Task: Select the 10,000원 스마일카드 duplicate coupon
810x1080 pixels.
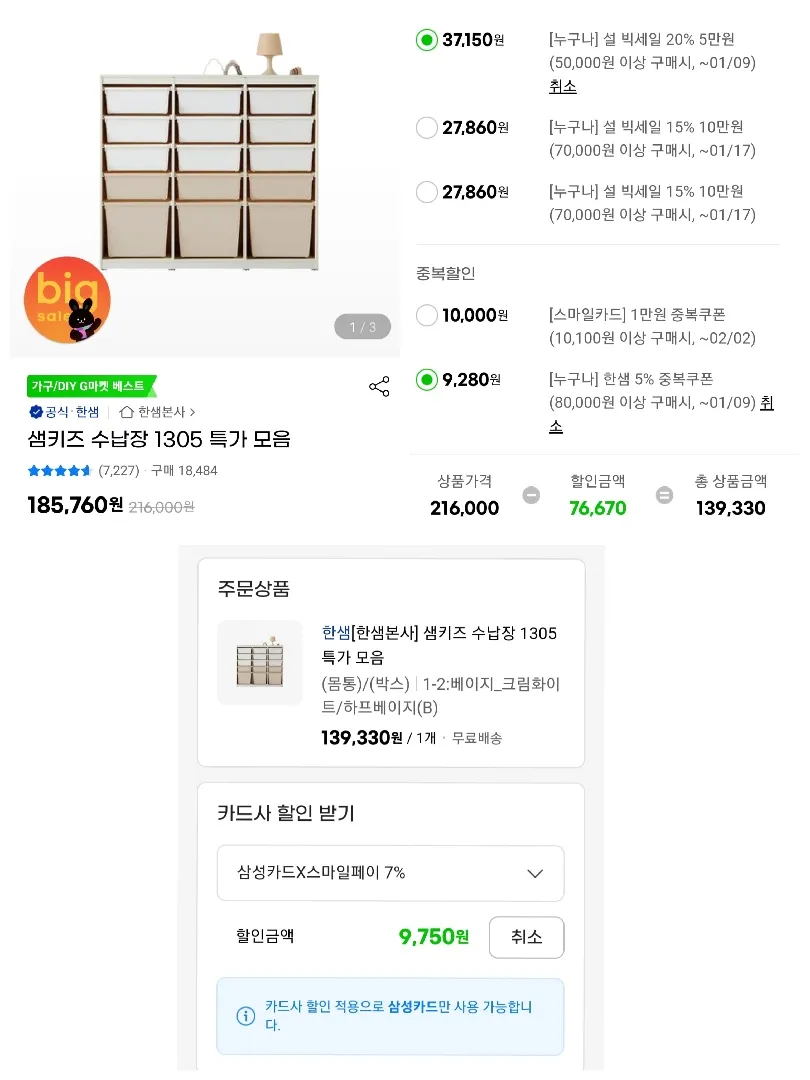Action: tap(427, 315)
